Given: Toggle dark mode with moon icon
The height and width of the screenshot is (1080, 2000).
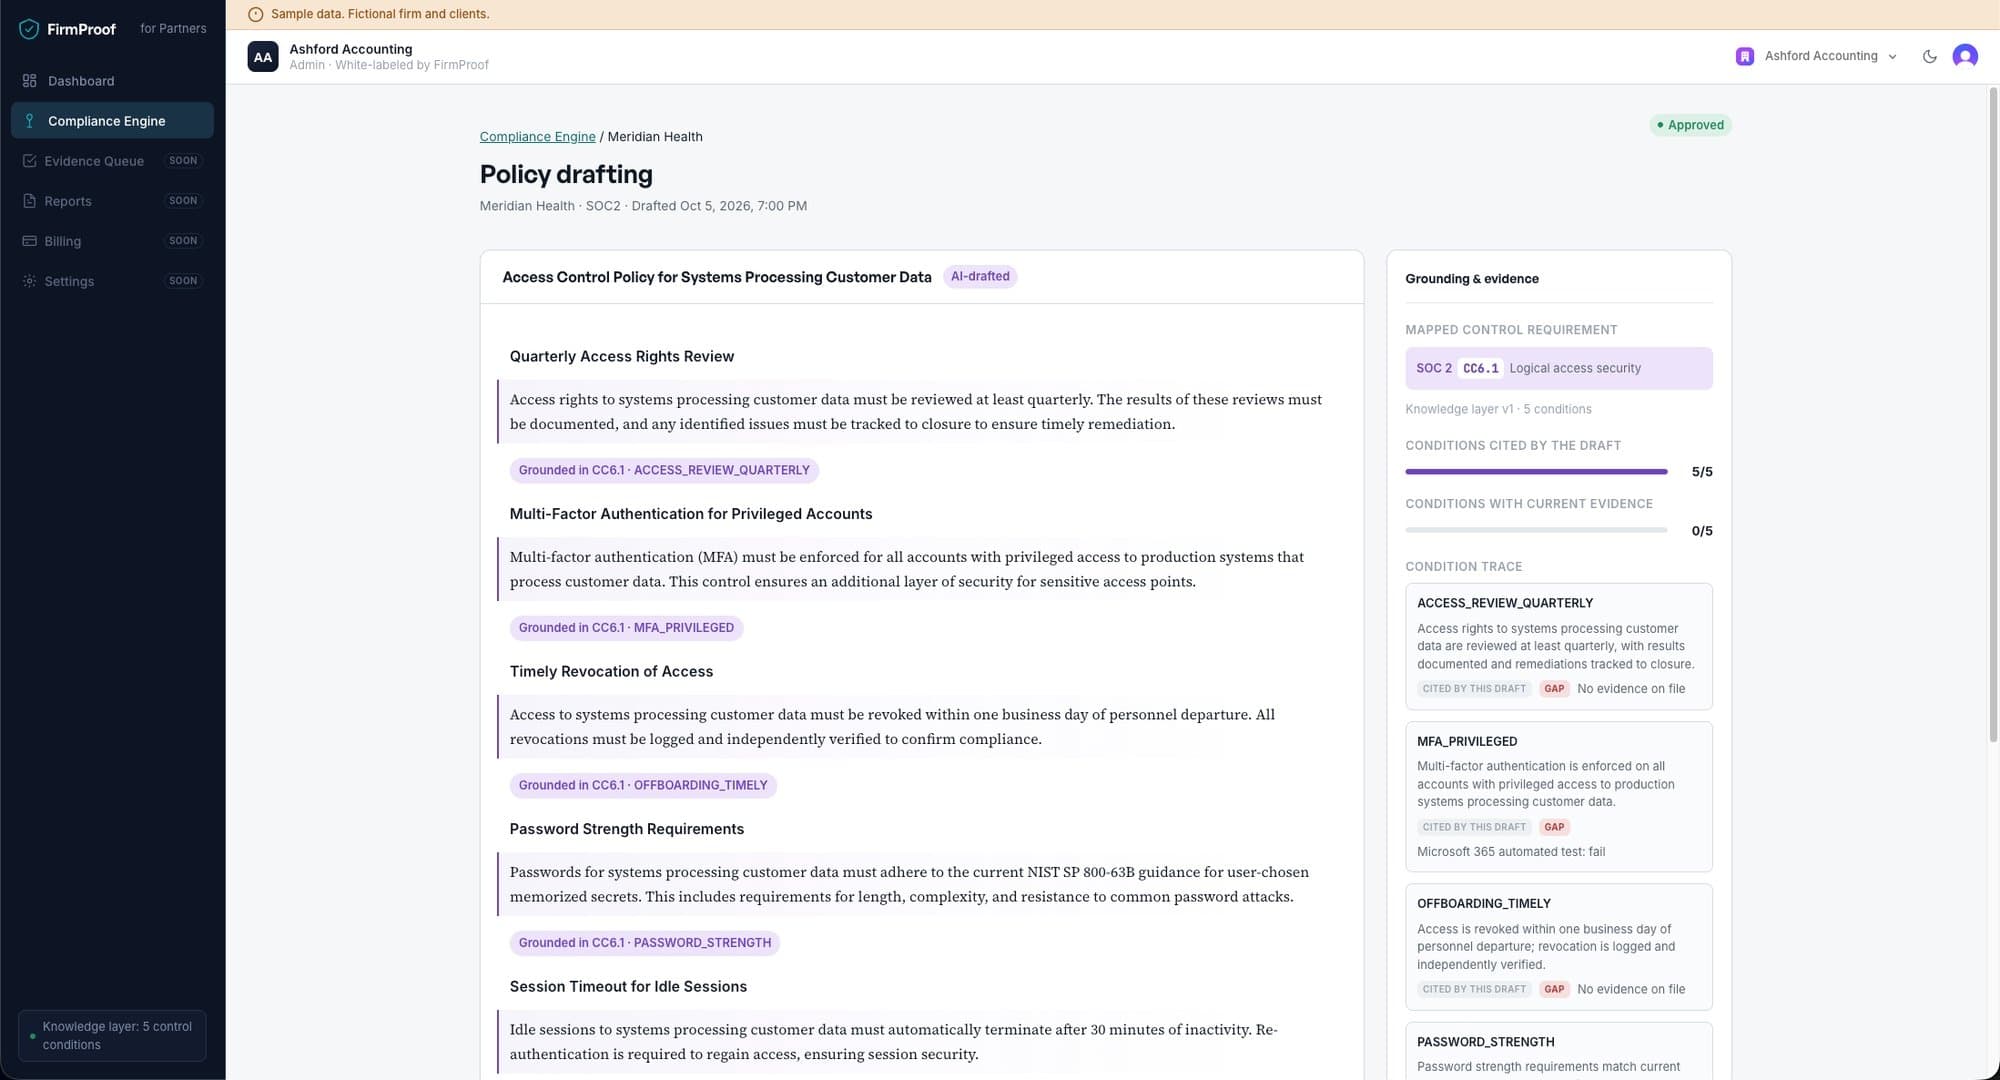Looking at the screenshot, I should click(x=1930, y=56).
